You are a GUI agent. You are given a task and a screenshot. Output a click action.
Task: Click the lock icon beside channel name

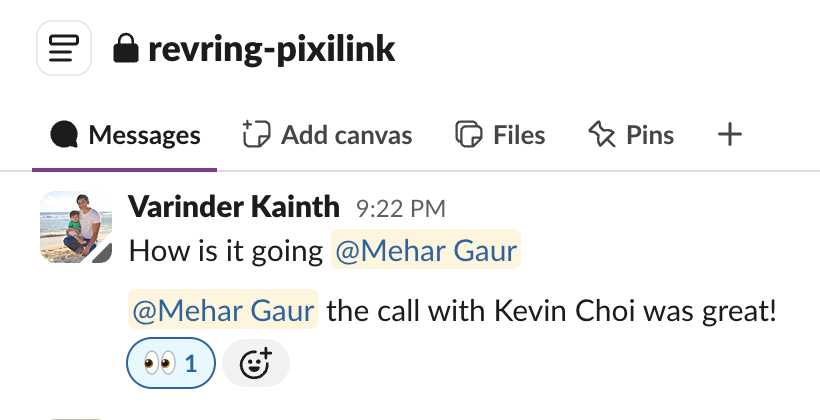tap(125, 48)
